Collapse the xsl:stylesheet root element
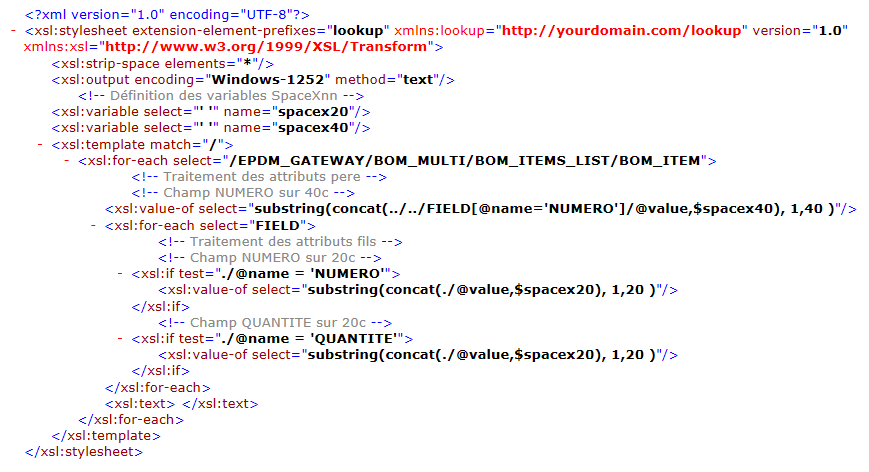This screenshot has width=869, height=472. [12, 32]
